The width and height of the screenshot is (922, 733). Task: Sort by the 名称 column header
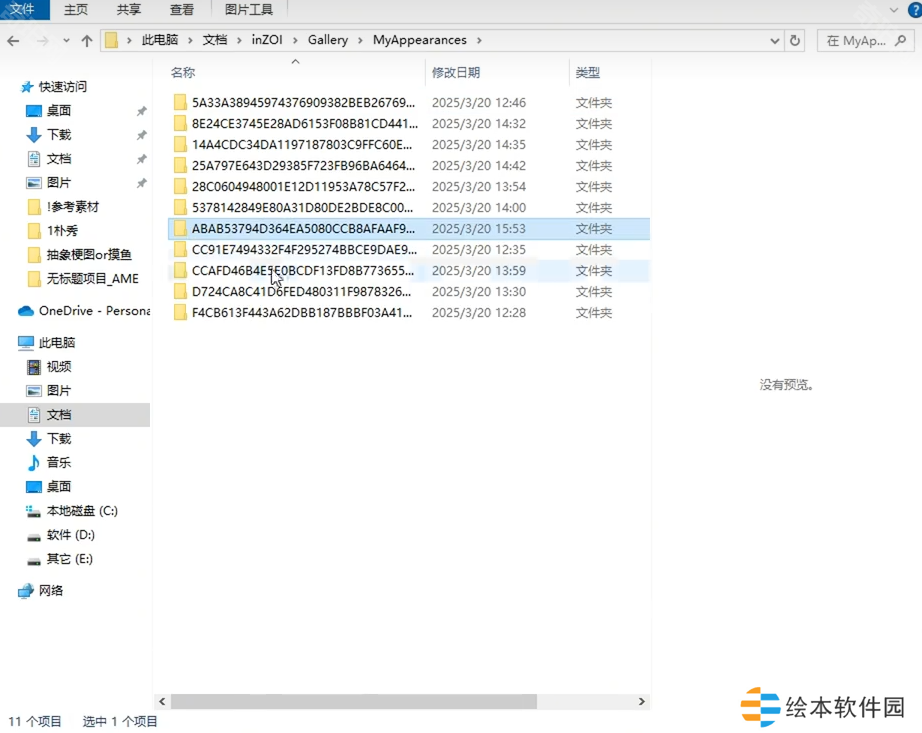pyautogui.click(x=183, y=73)
